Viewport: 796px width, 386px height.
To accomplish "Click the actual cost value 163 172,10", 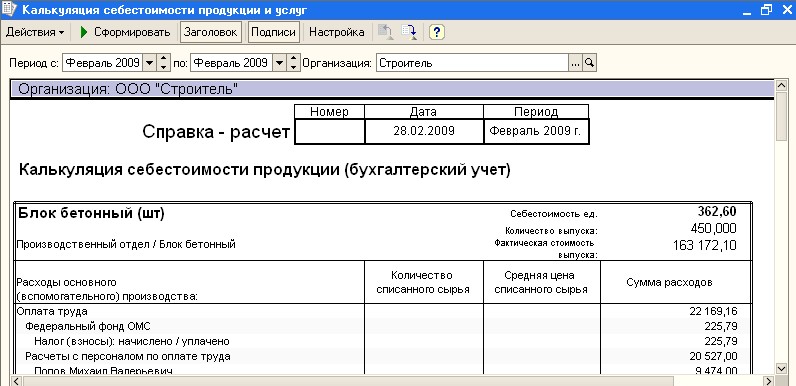I will click(x=705, y=245).
